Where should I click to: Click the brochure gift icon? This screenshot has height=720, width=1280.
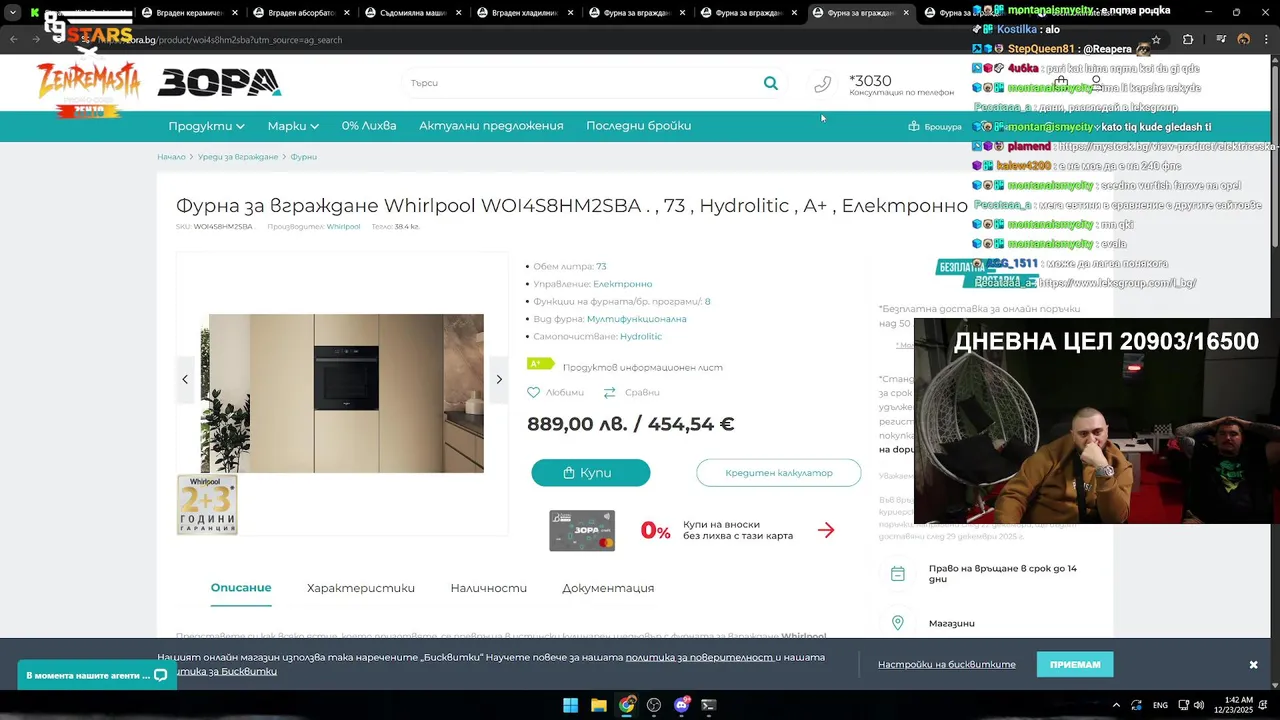point(914,127)
